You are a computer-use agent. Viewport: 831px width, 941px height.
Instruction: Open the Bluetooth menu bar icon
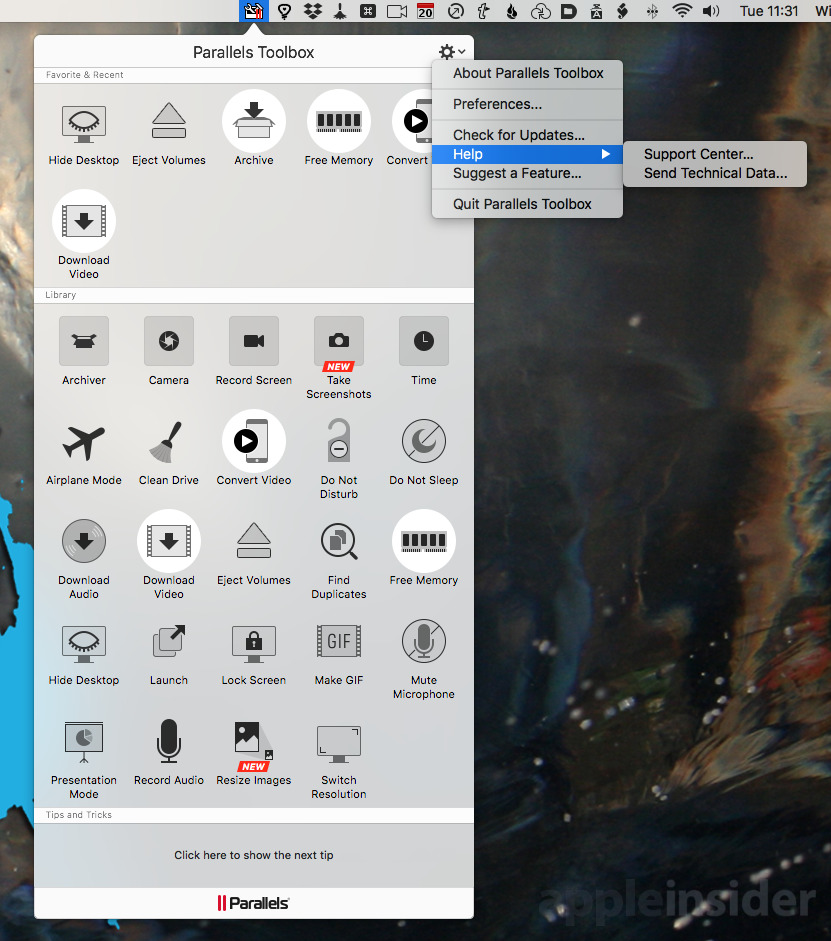[x=652, y=11]
